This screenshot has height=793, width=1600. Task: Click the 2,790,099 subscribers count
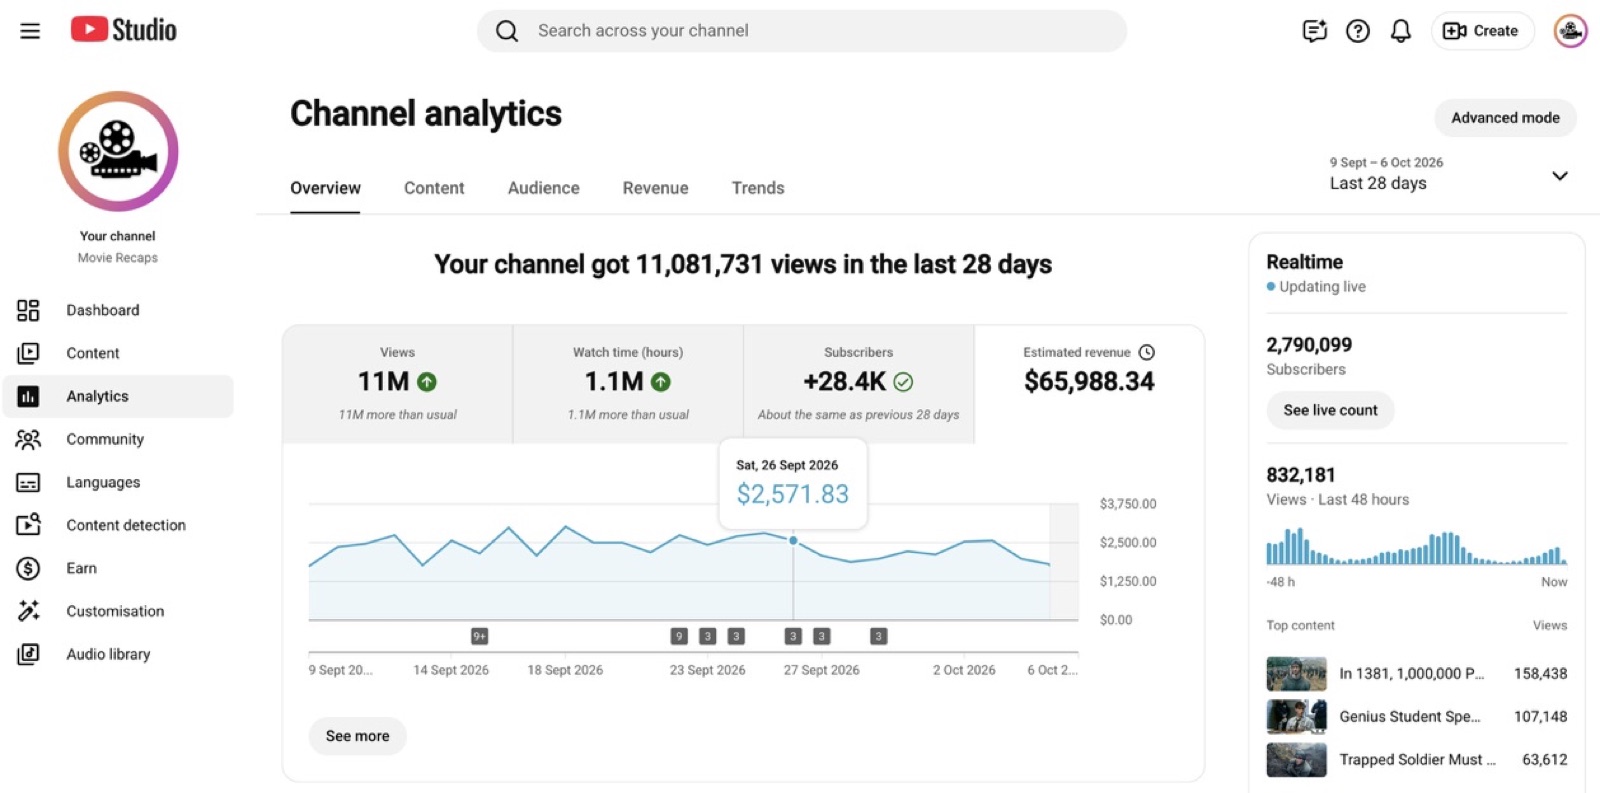[1309, 345]
